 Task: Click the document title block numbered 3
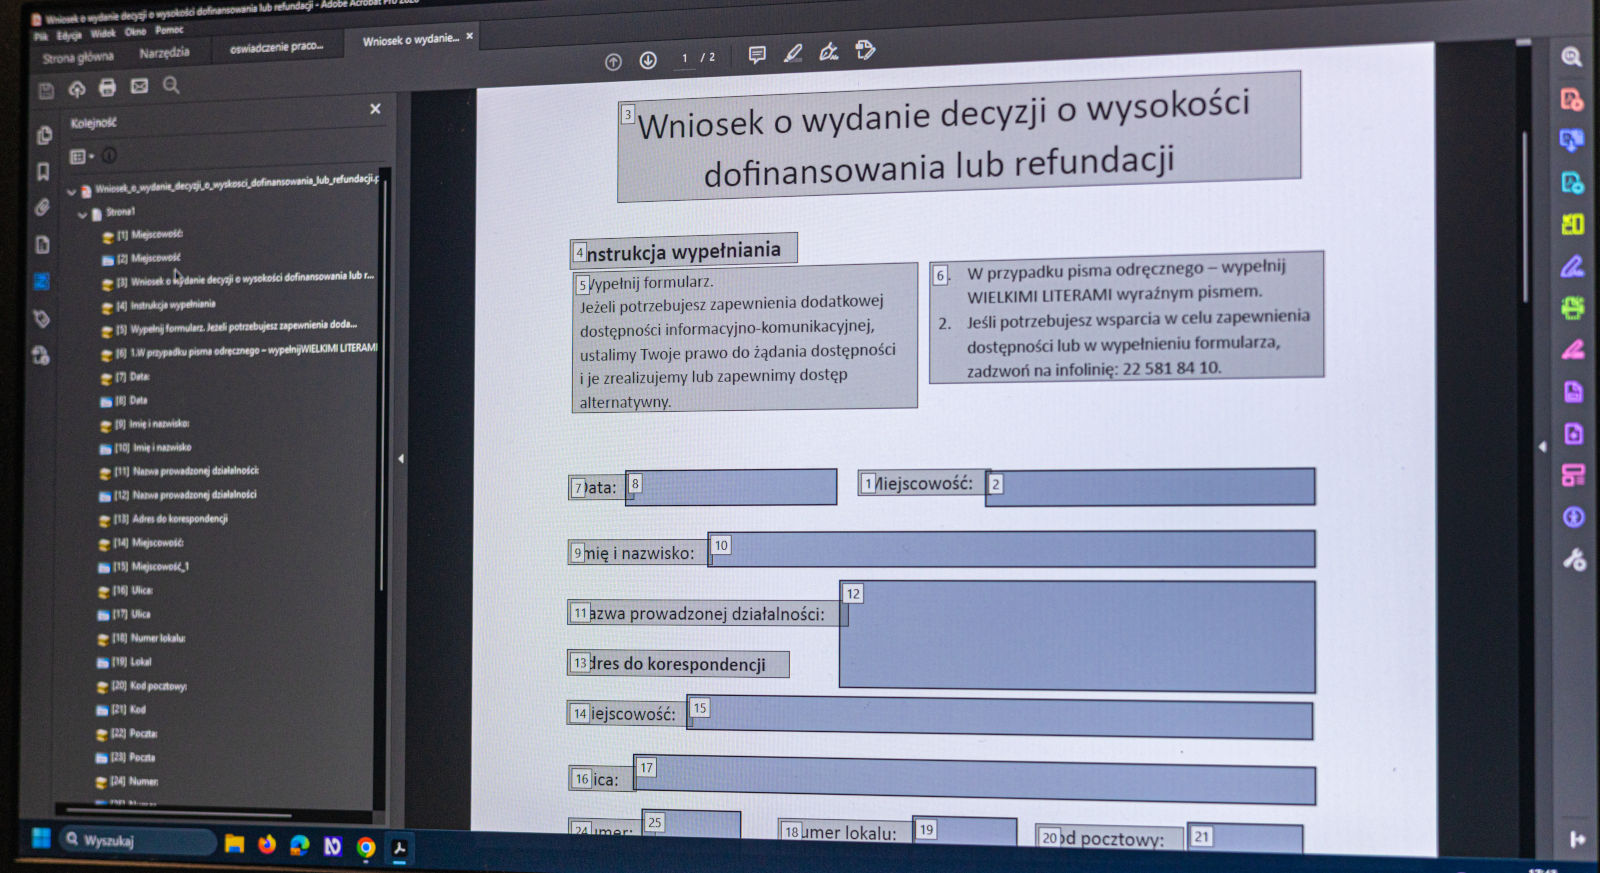point(959,137)
